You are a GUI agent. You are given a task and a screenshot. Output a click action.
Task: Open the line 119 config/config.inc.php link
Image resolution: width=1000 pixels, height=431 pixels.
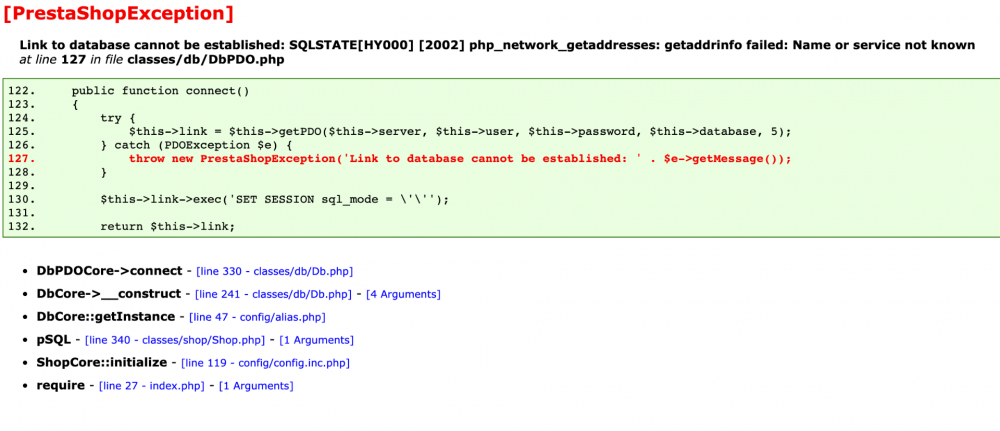click(x=265, y=363)
